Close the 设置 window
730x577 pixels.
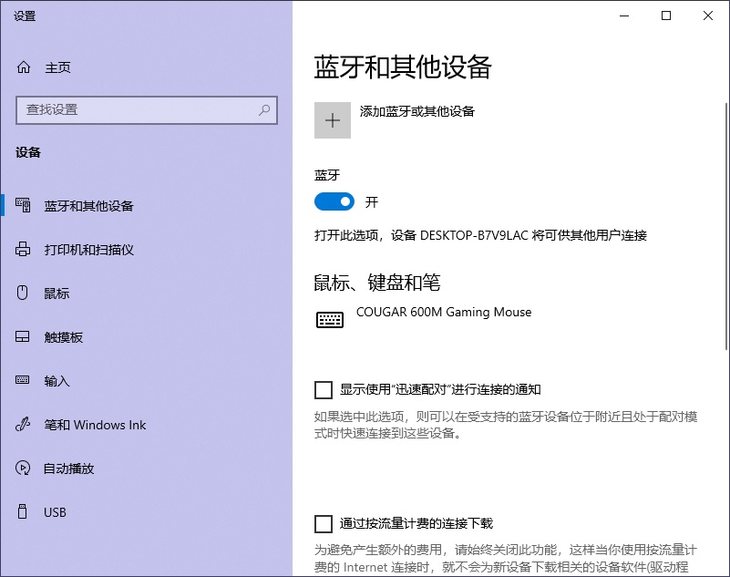708,16
